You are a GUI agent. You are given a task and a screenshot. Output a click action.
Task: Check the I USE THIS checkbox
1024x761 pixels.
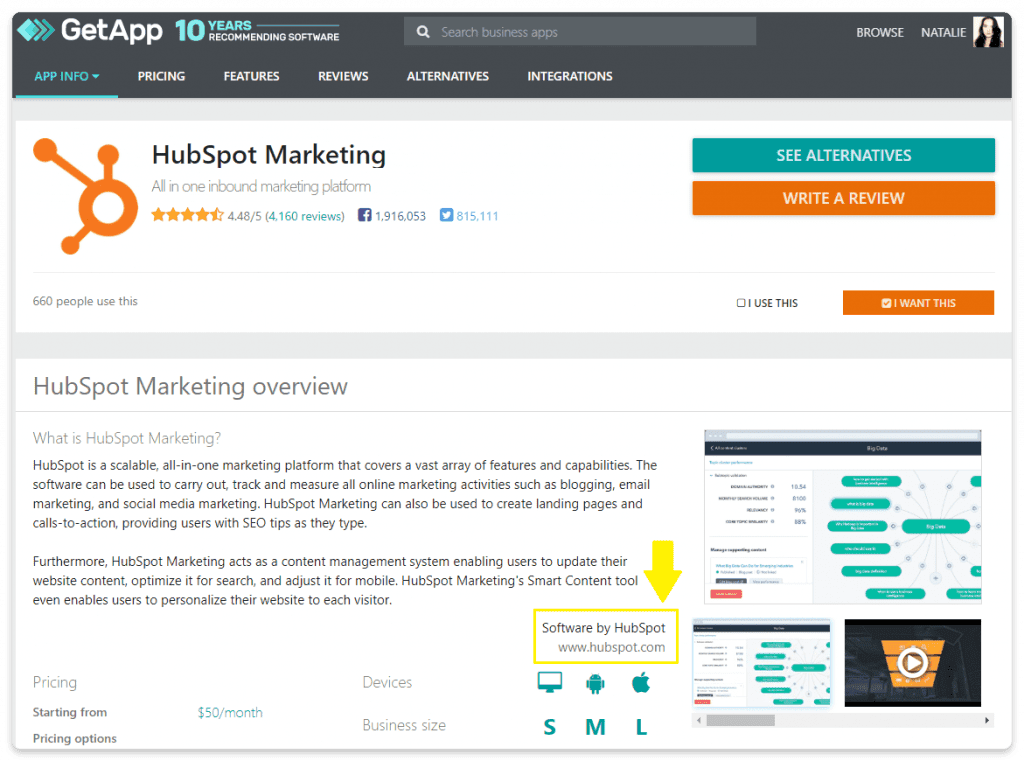click(x=741, y=303)
